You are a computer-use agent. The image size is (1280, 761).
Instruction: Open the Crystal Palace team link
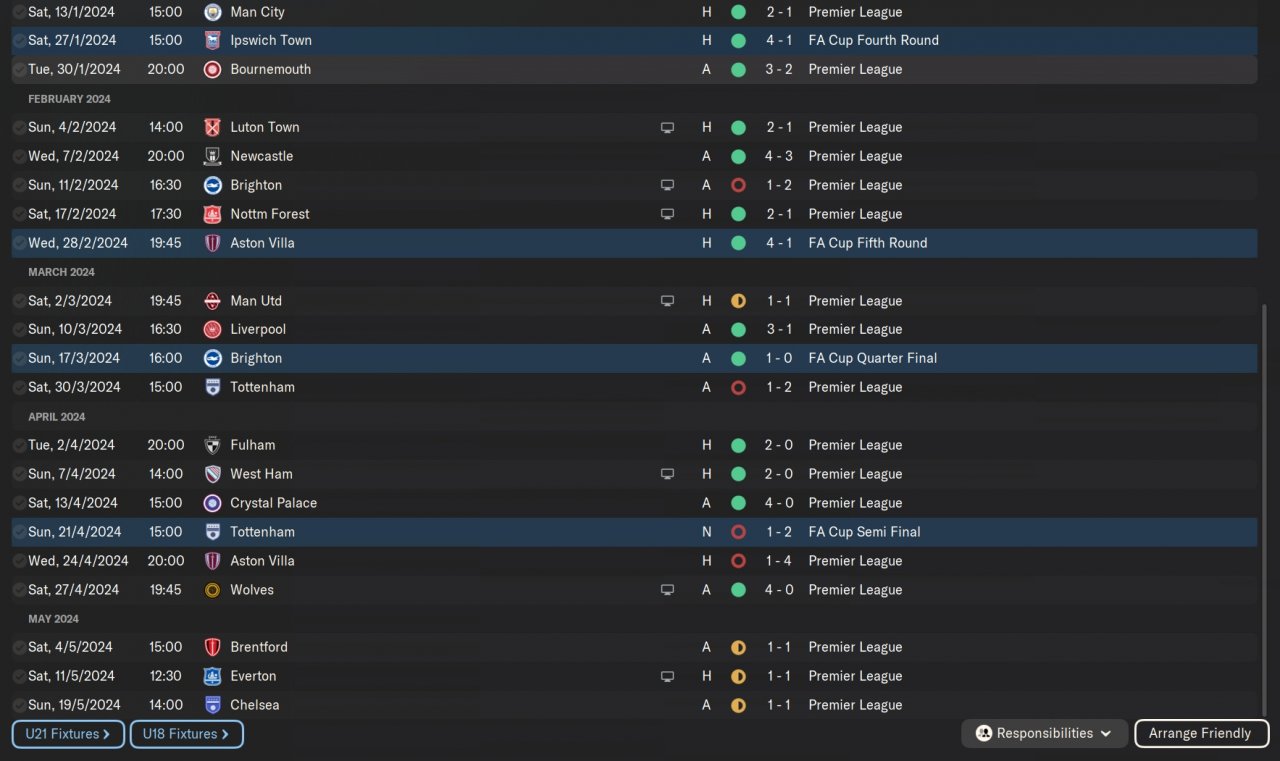pyautogui.click(x=273, y=503)
